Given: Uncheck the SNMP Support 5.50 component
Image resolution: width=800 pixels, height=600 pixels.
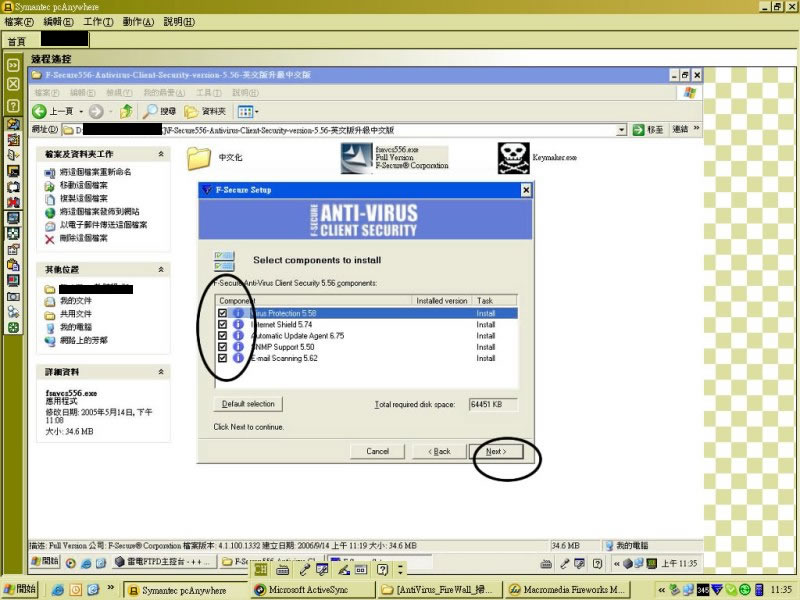Looking at the screenshot, I should [222, 347].
